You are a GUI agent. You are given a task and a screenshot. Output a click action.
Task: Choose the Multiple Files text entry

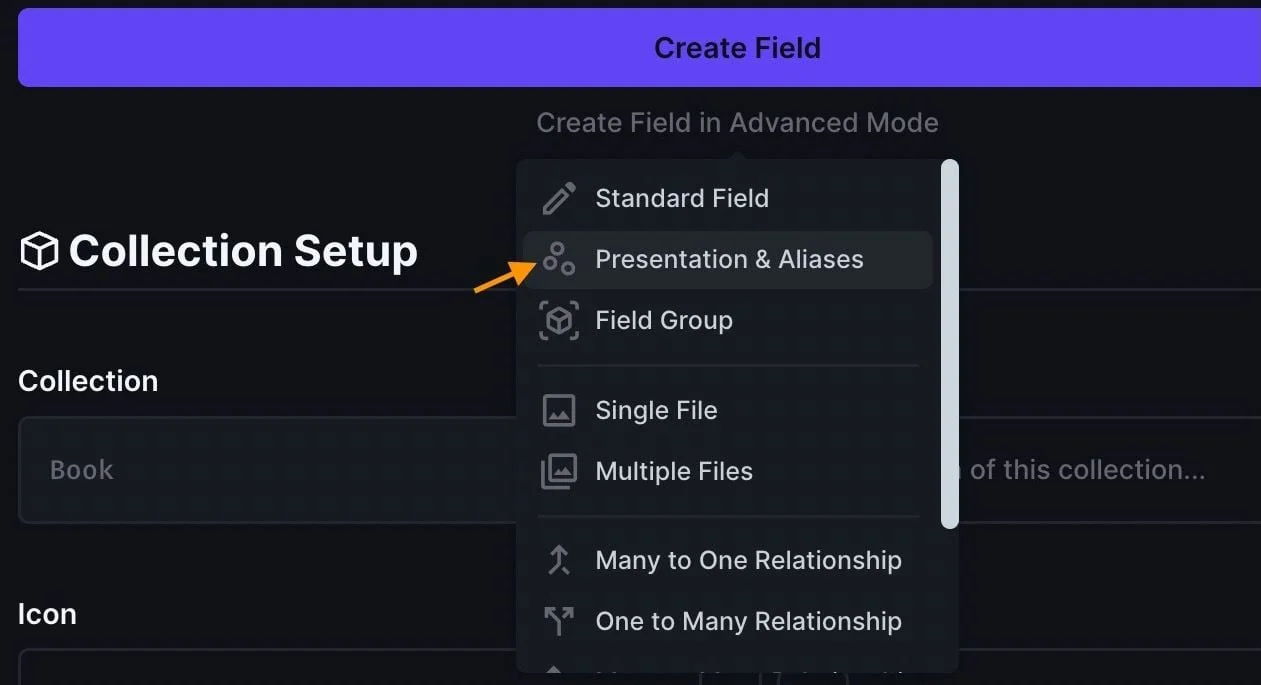pos(674,471)
